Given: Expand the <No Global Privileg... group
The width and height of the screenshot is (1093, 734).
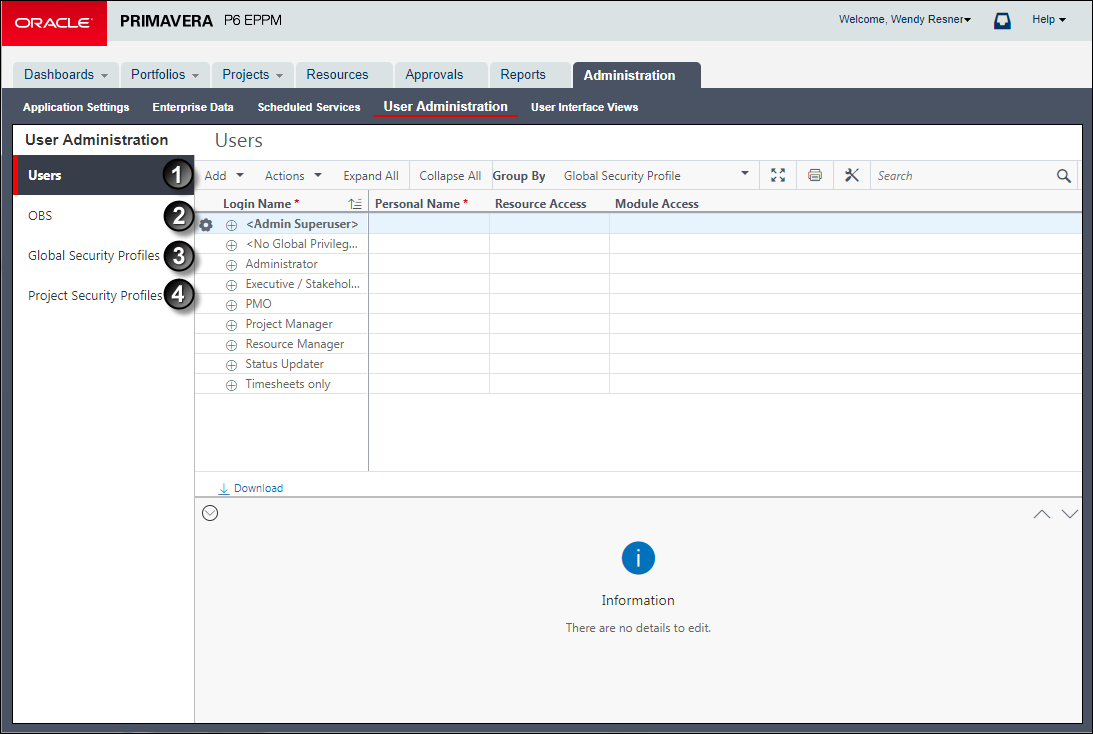Looking at the screenshot, I should [x=231, y=245].
